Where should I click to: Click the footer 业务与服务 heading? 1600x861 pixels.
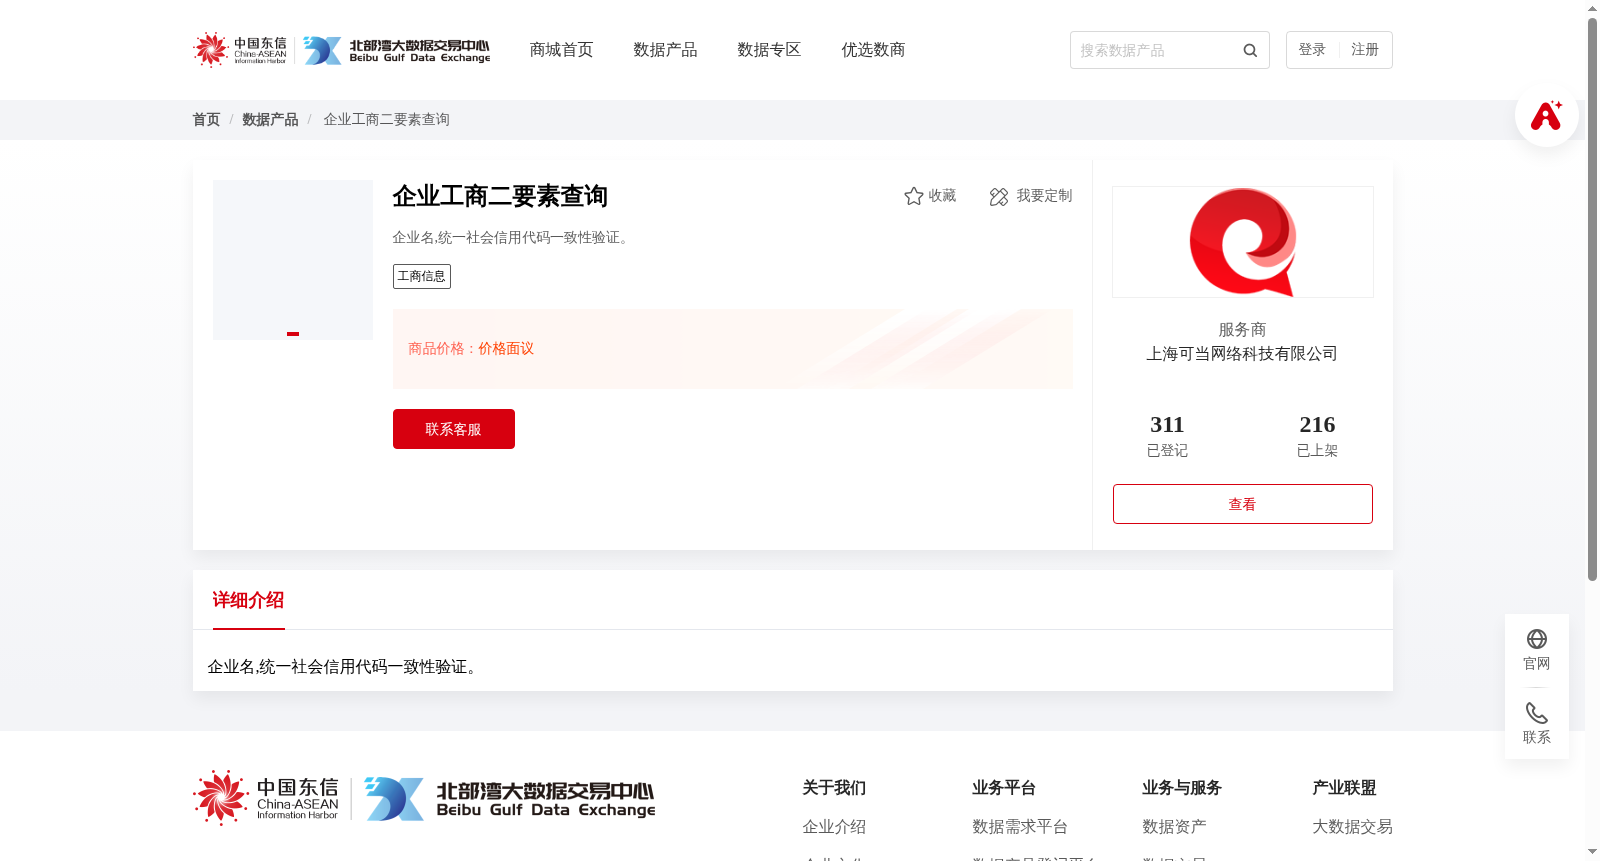pyautogui.click(x=1182, y=788)
